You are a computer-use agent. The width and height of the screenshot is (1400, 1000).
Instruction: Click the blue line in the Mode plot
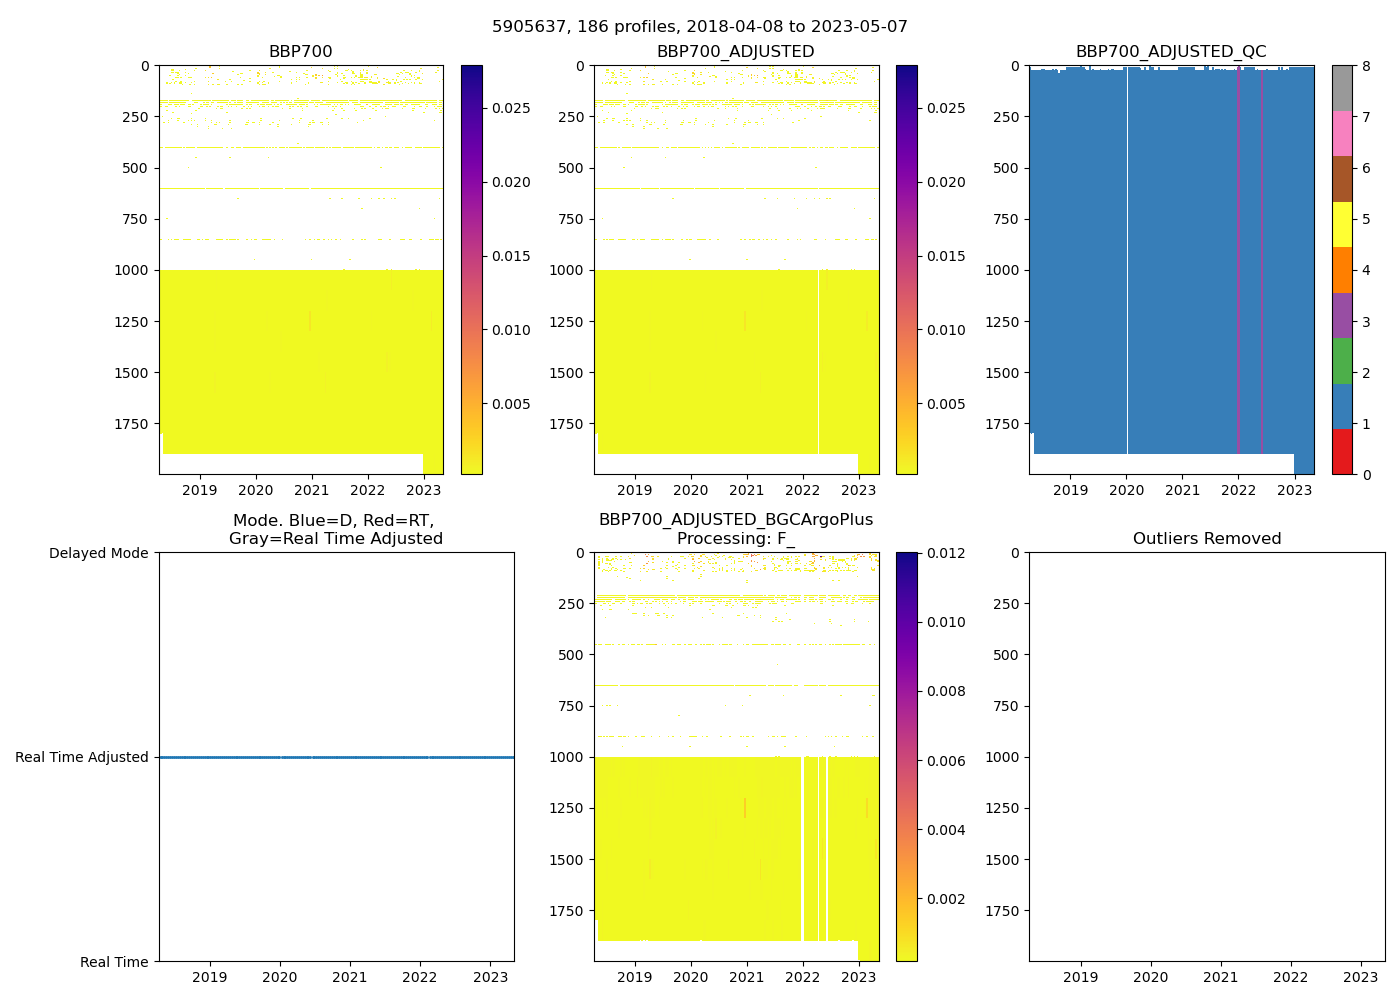[x=336, y=758]
